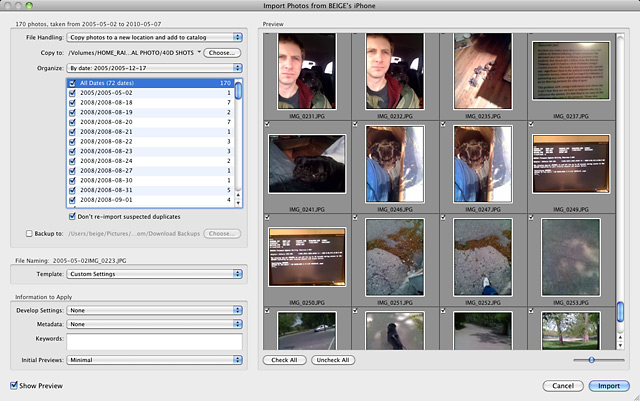Toggle the All Dates checkbox

click(72, 83)
